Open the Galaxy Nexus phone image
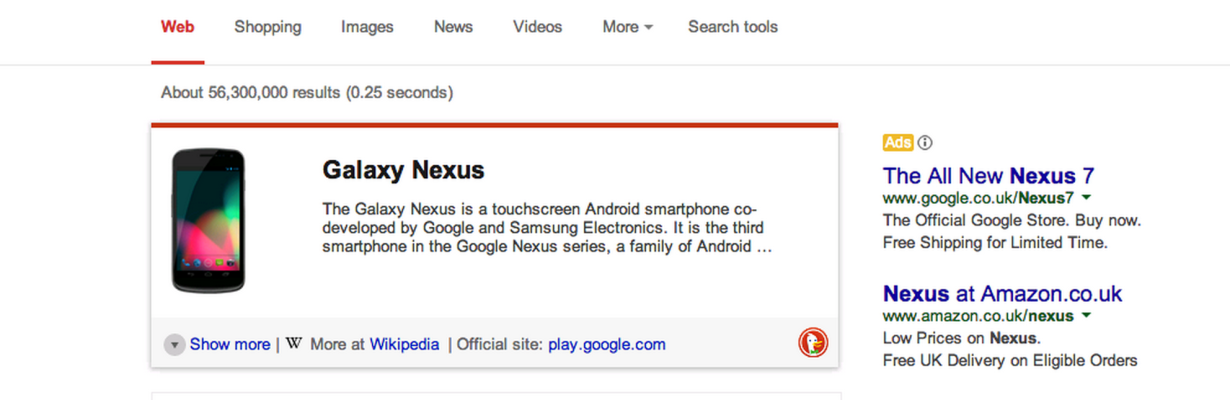The width and height of the screenshot is (1230, 400). click(208, 220)
